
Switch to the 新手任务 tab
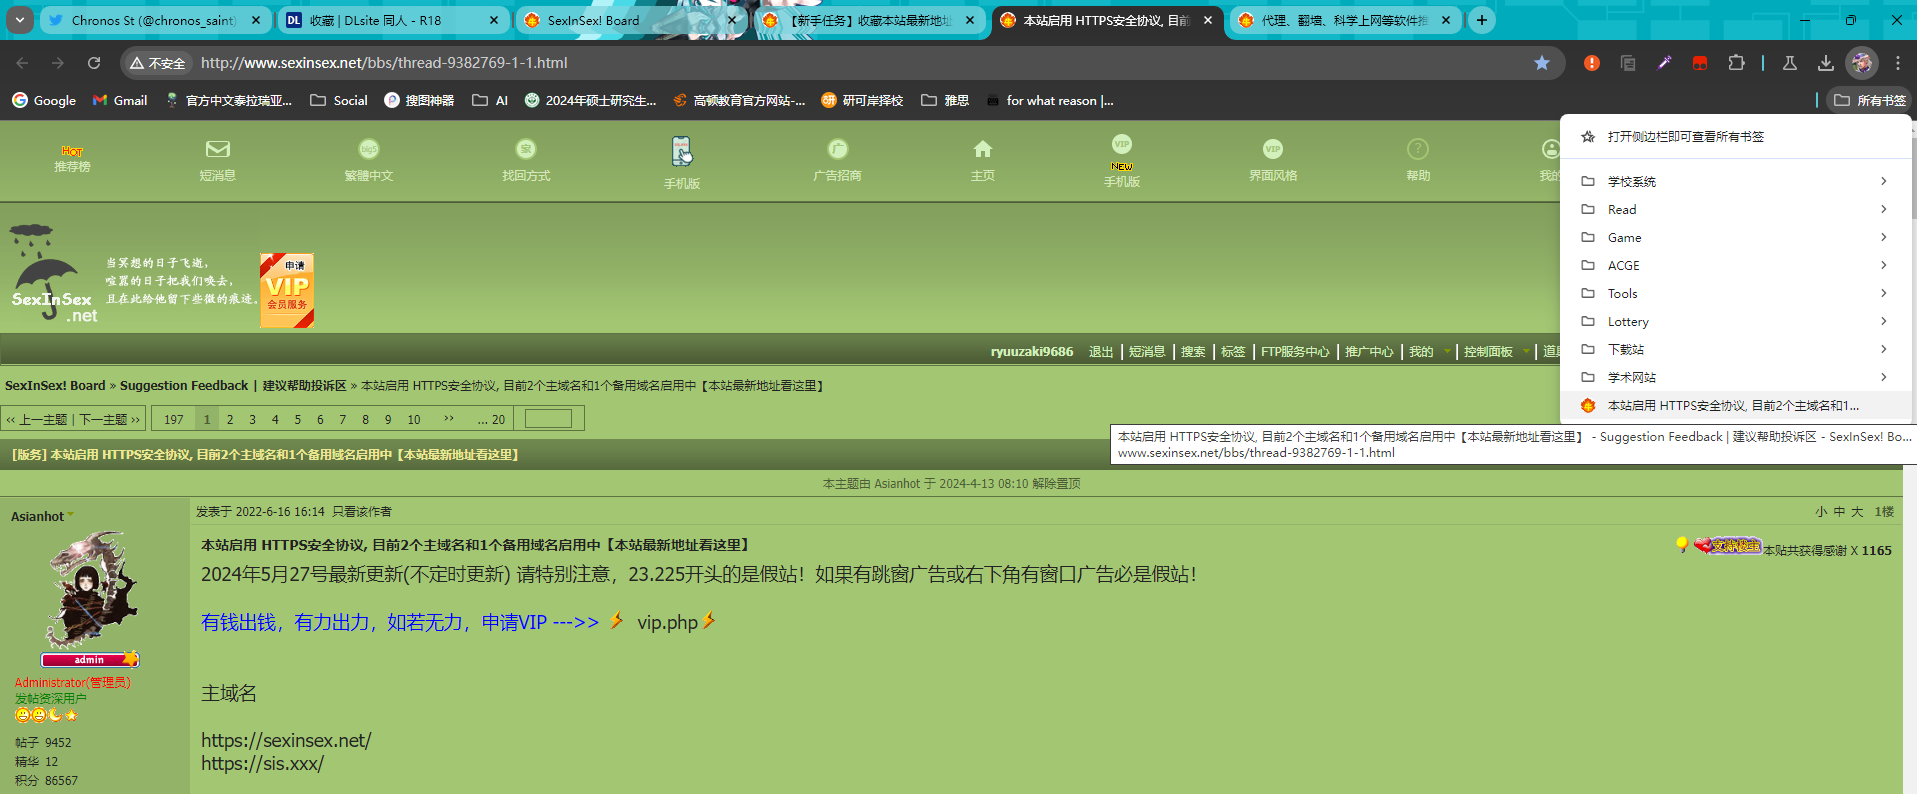(x=869, y=20)
